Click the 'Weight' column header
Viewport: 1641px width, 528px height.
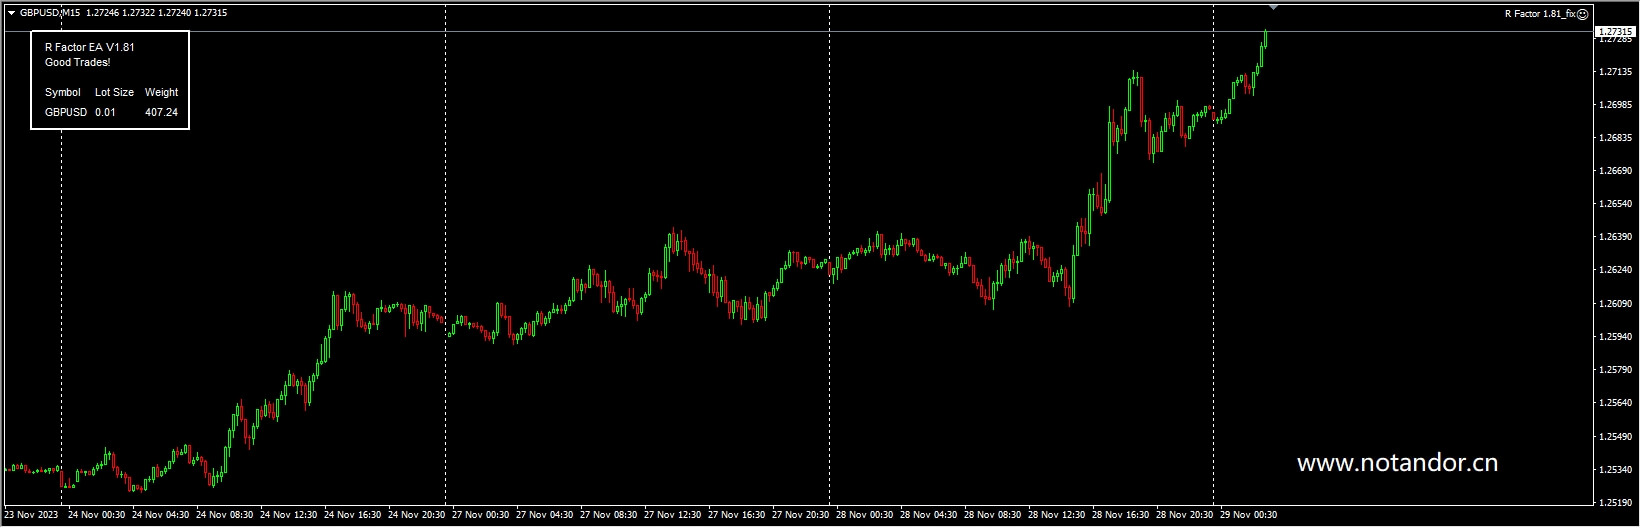coord(162,92)
